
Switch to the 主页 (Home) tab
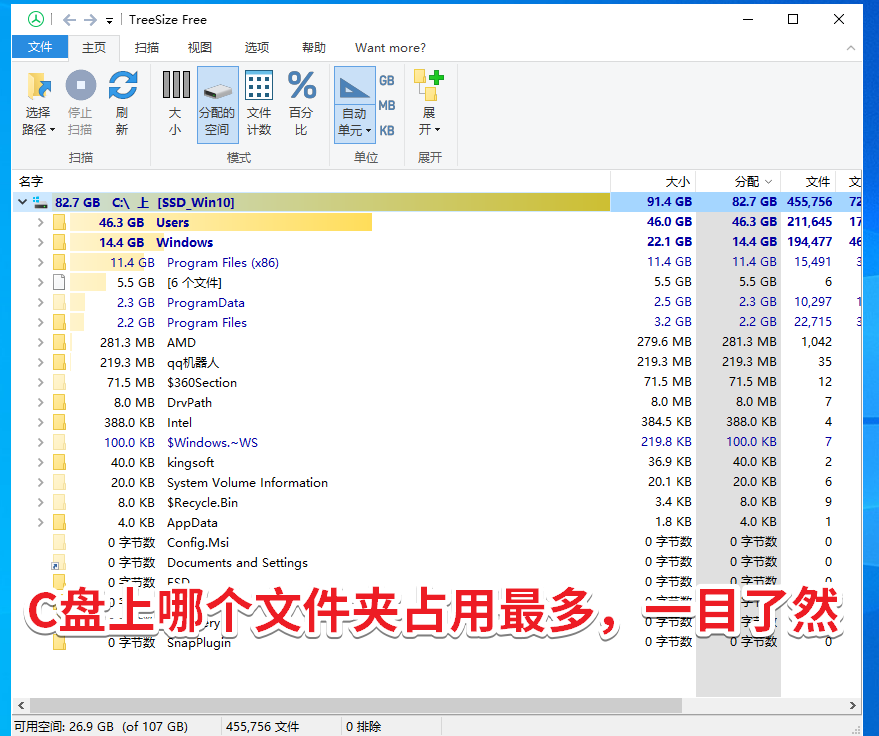(94, 48)
